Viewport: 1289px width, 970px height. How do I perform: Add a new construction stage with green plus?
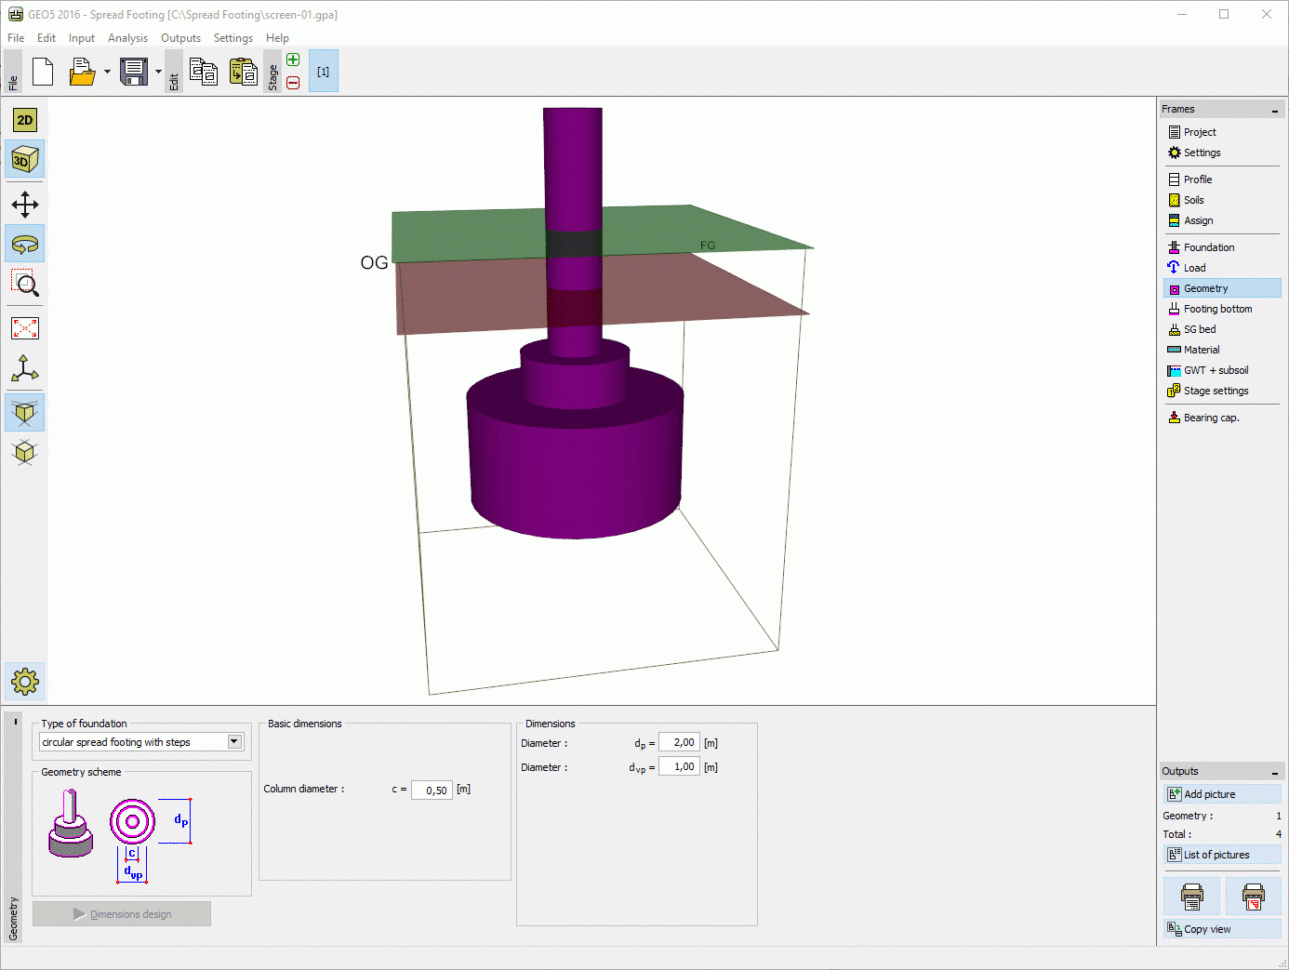pos(292,59)
